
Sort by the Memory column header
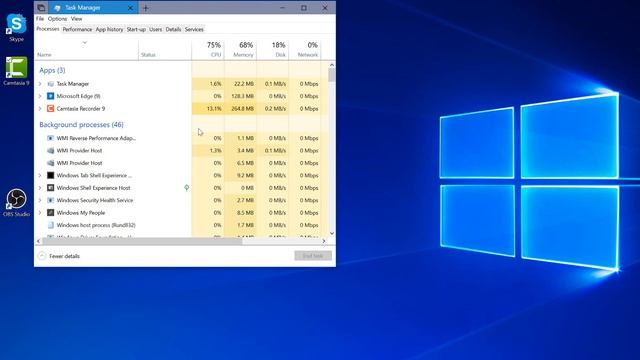[240, 49]
